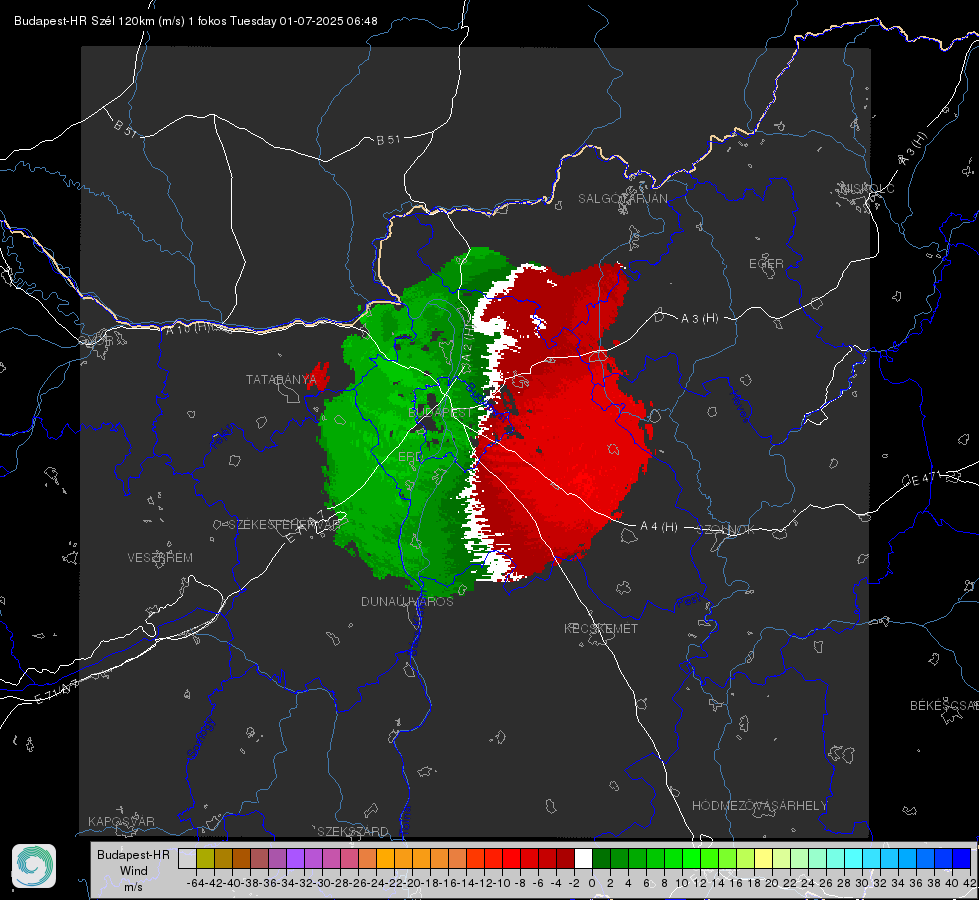Click the DUNAÚJVÁROS city label

click(x=407, y=601)
